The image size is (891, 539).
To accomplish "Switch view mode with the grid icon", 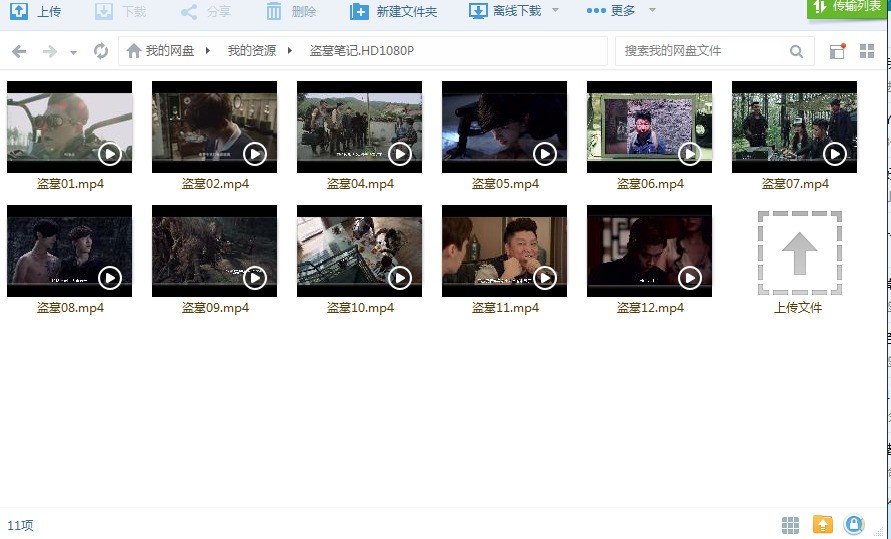I will coord(867,51).
